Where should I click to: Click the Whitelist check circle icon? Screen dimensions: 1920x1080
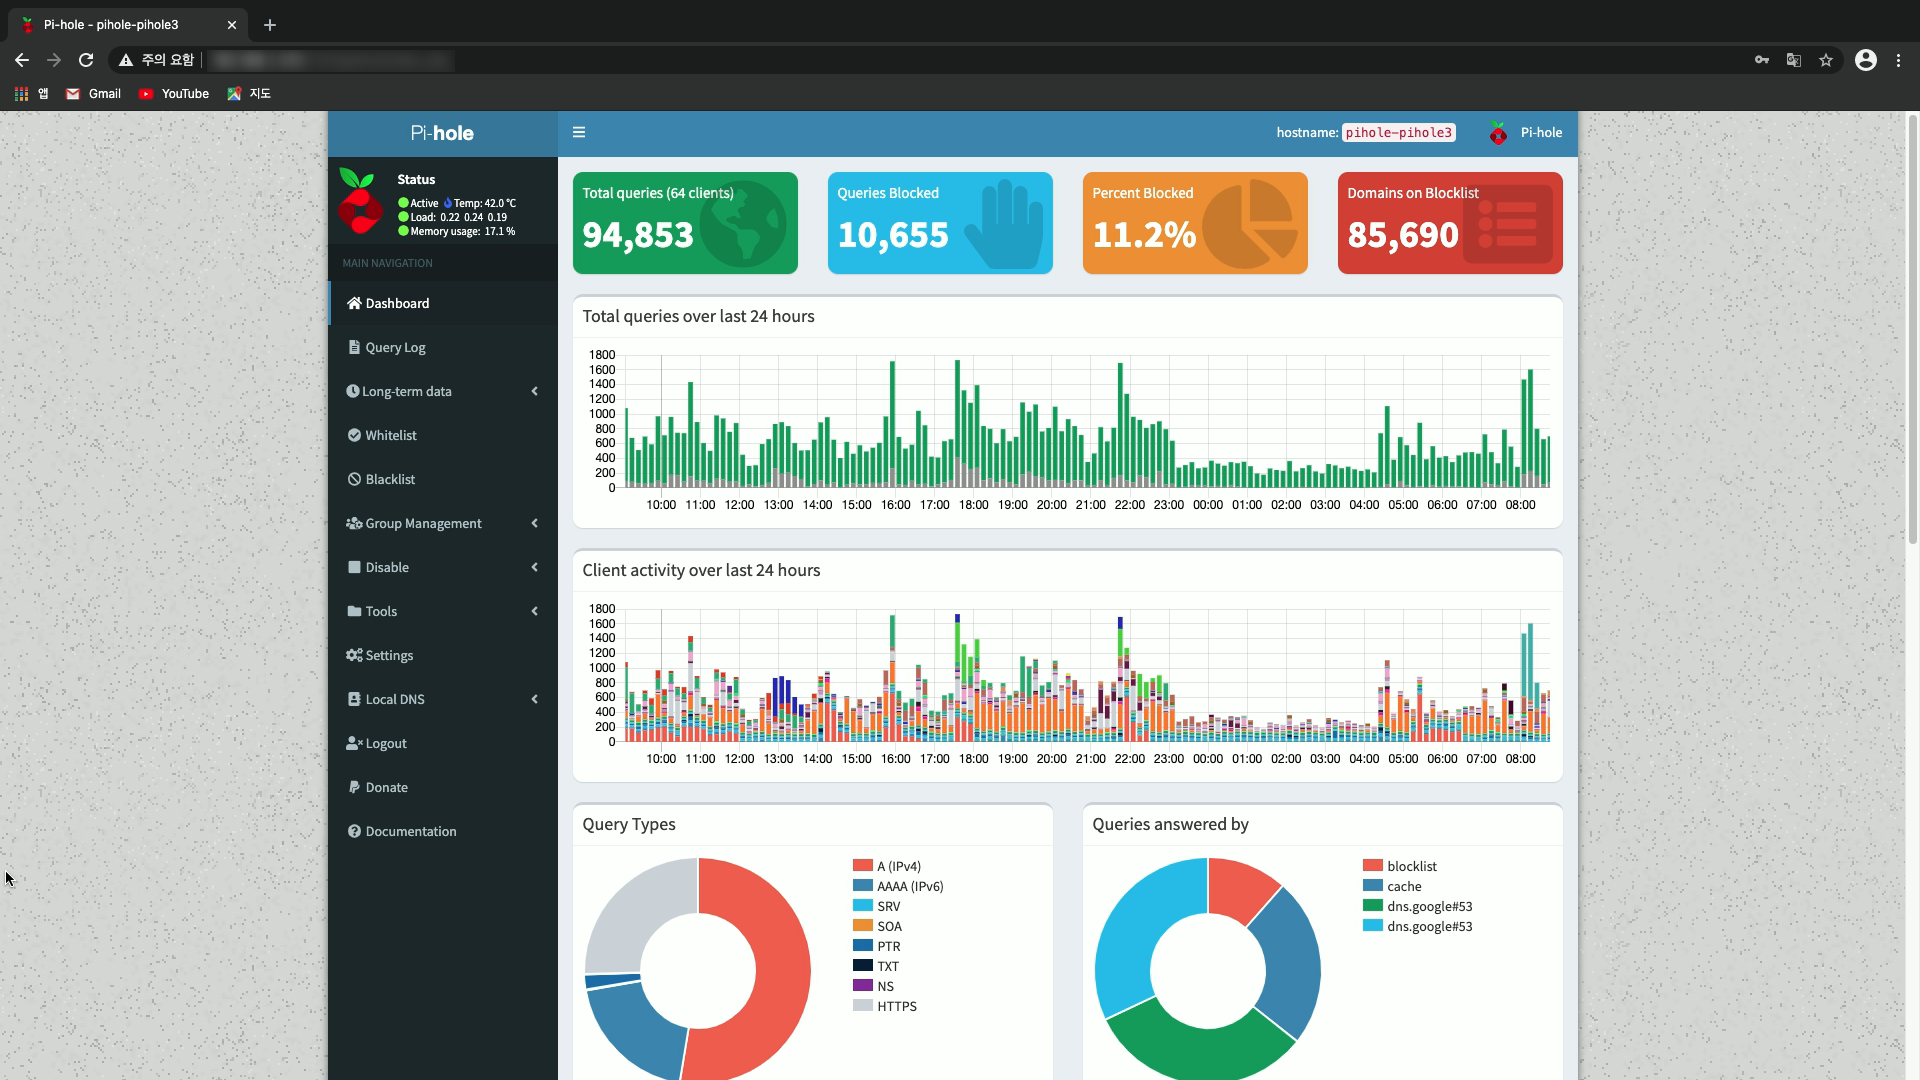[x=354, y=435]
